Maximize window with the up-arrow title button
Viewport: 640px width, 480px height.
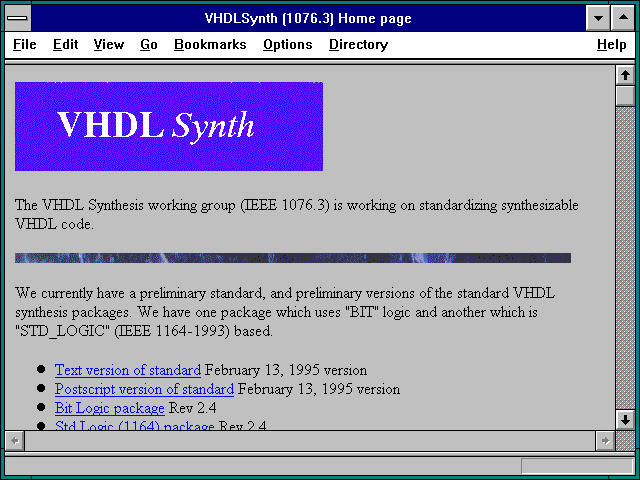[x=623, y=18]
